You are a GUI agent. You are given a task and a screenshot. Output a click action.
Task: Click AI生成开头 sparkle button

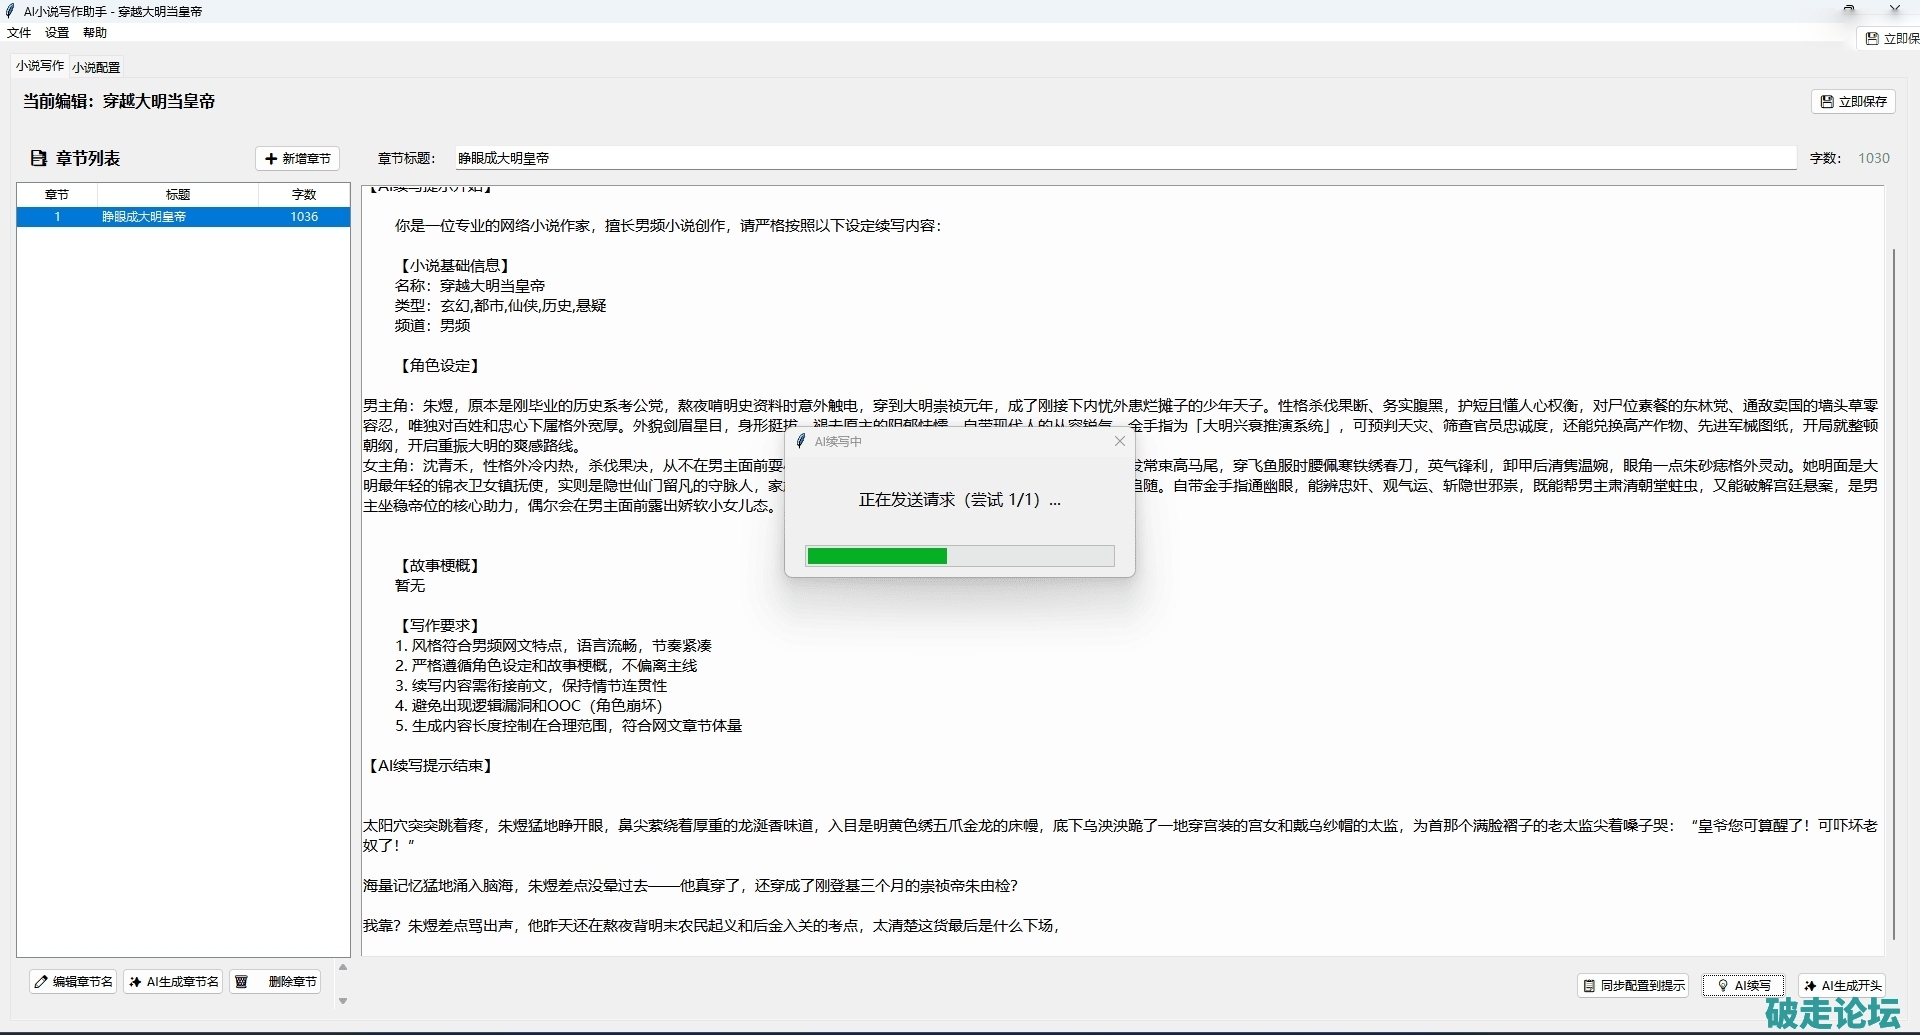tap(1841, 985)
